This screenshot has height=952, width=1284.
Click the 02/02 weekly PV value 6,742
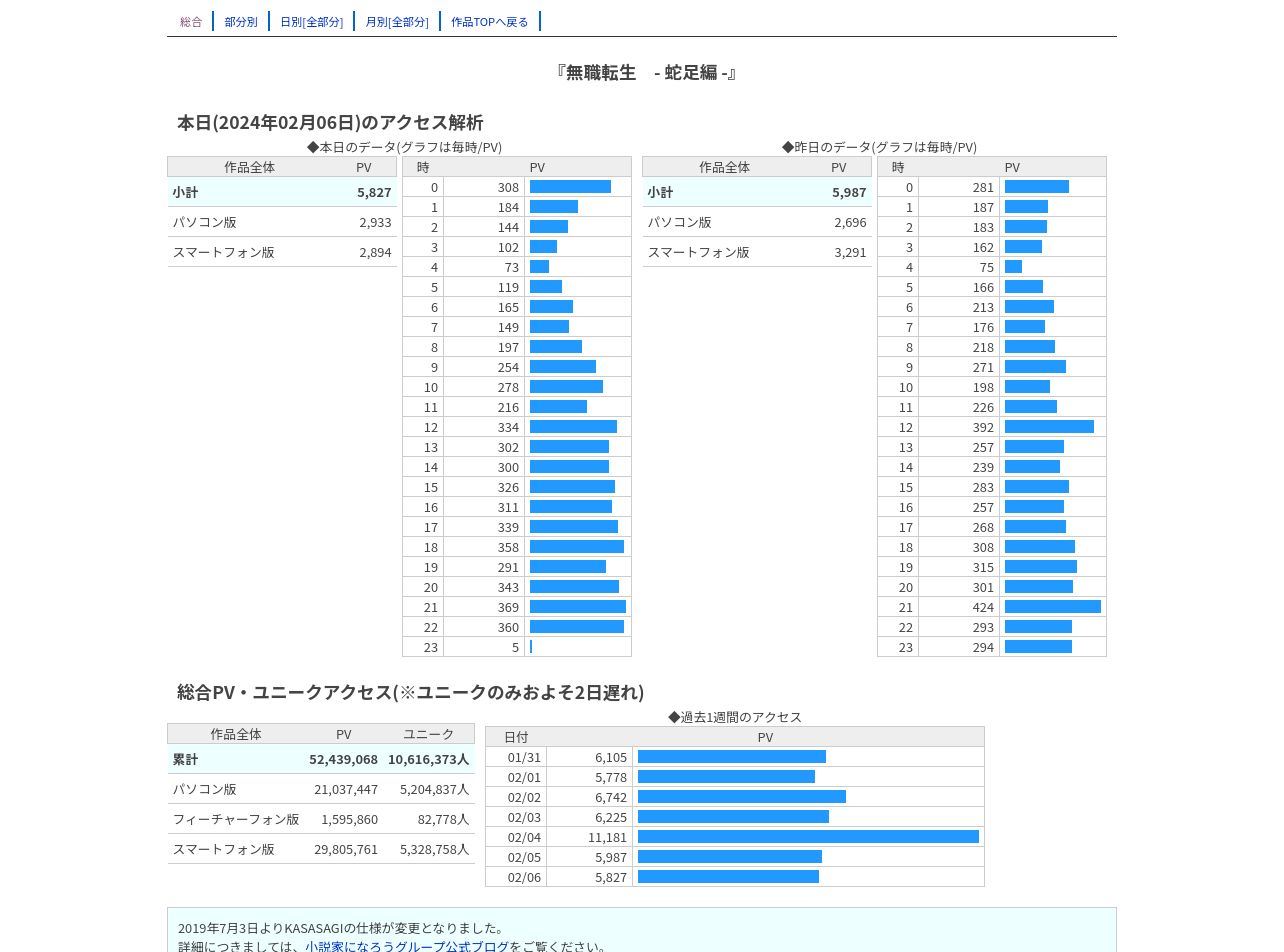point(611,797)
